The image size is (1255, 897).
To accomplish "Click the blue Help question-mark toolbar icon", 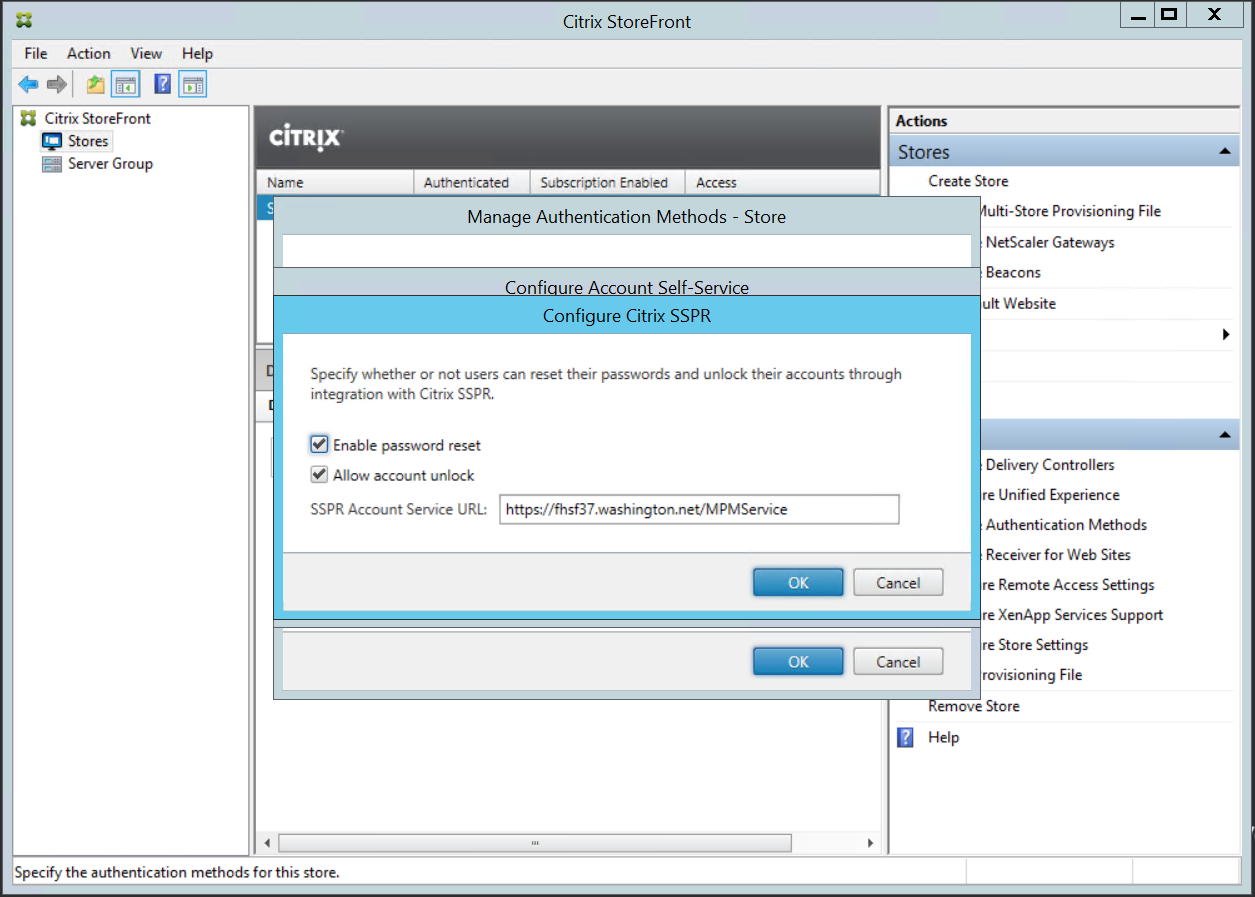I will click(x=162, y=85).
